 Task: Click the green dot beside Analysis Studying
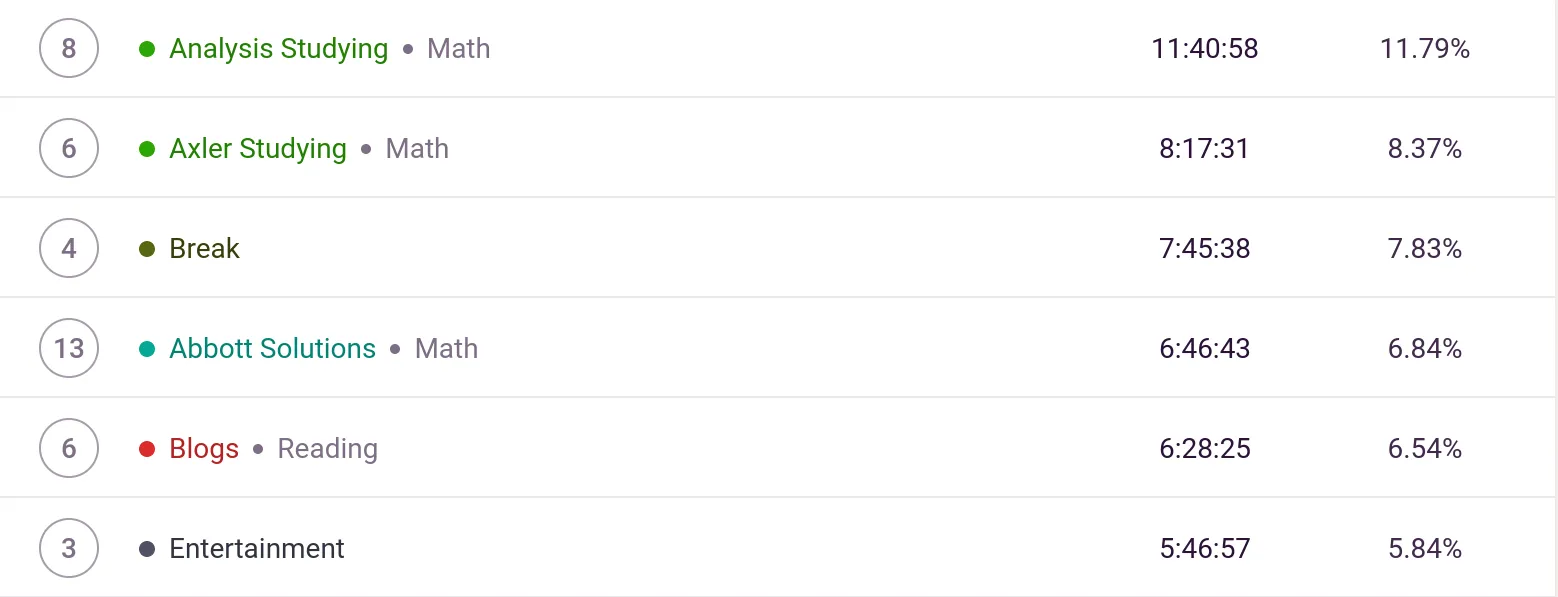147,48
